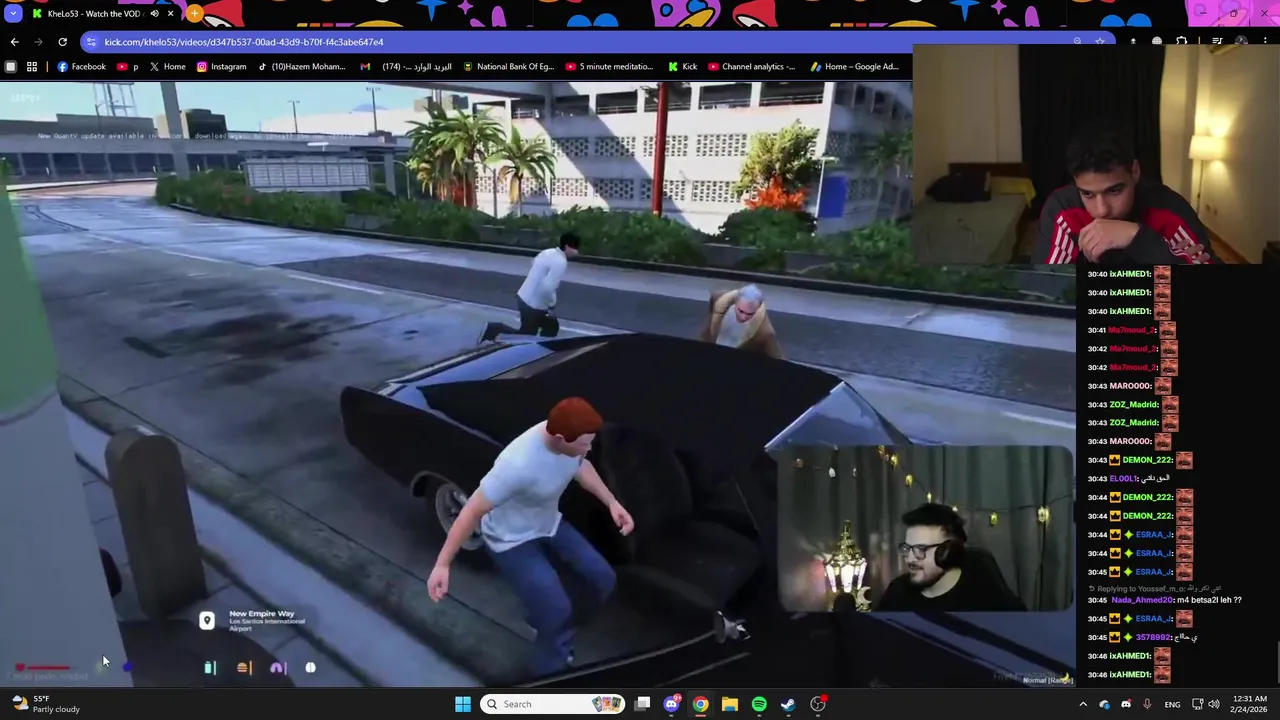Click the Discord icon in system tray
Image resolution: width=1280 pixels, height=720 pixels.
(1126, 704)
